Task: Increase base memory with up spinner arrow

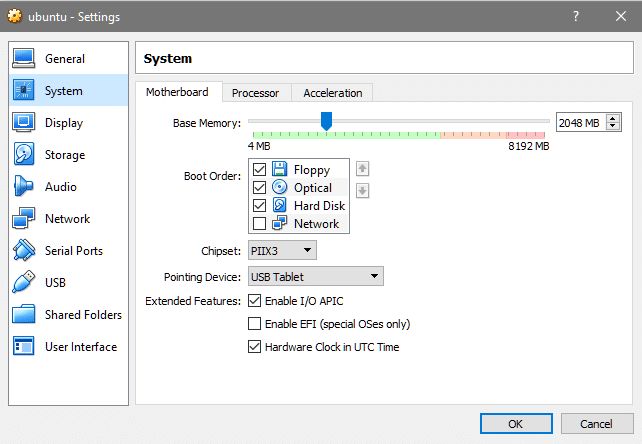Action: coord(613,118)
